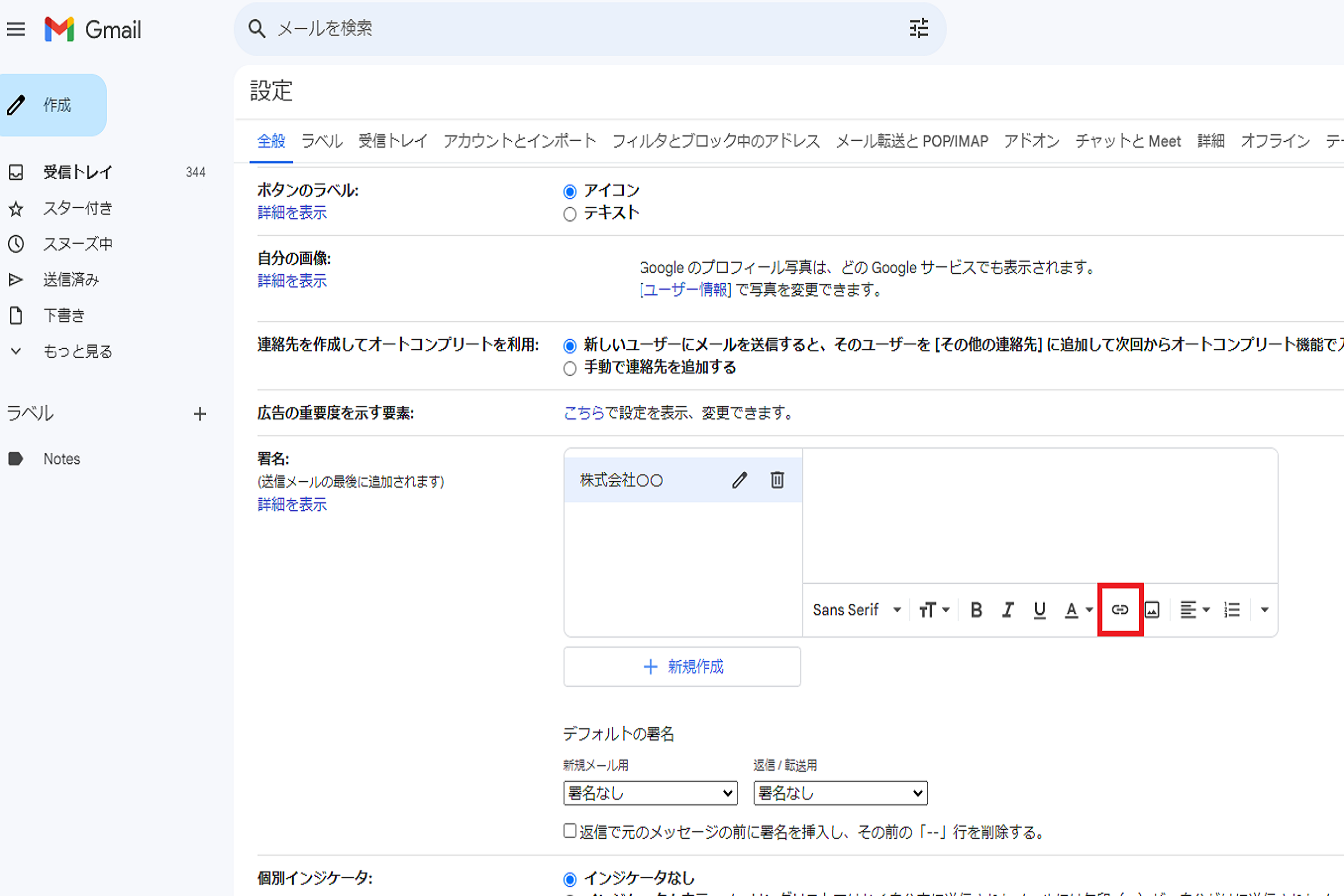Toggle underline formatting in signature editor

pos(1039,610)
